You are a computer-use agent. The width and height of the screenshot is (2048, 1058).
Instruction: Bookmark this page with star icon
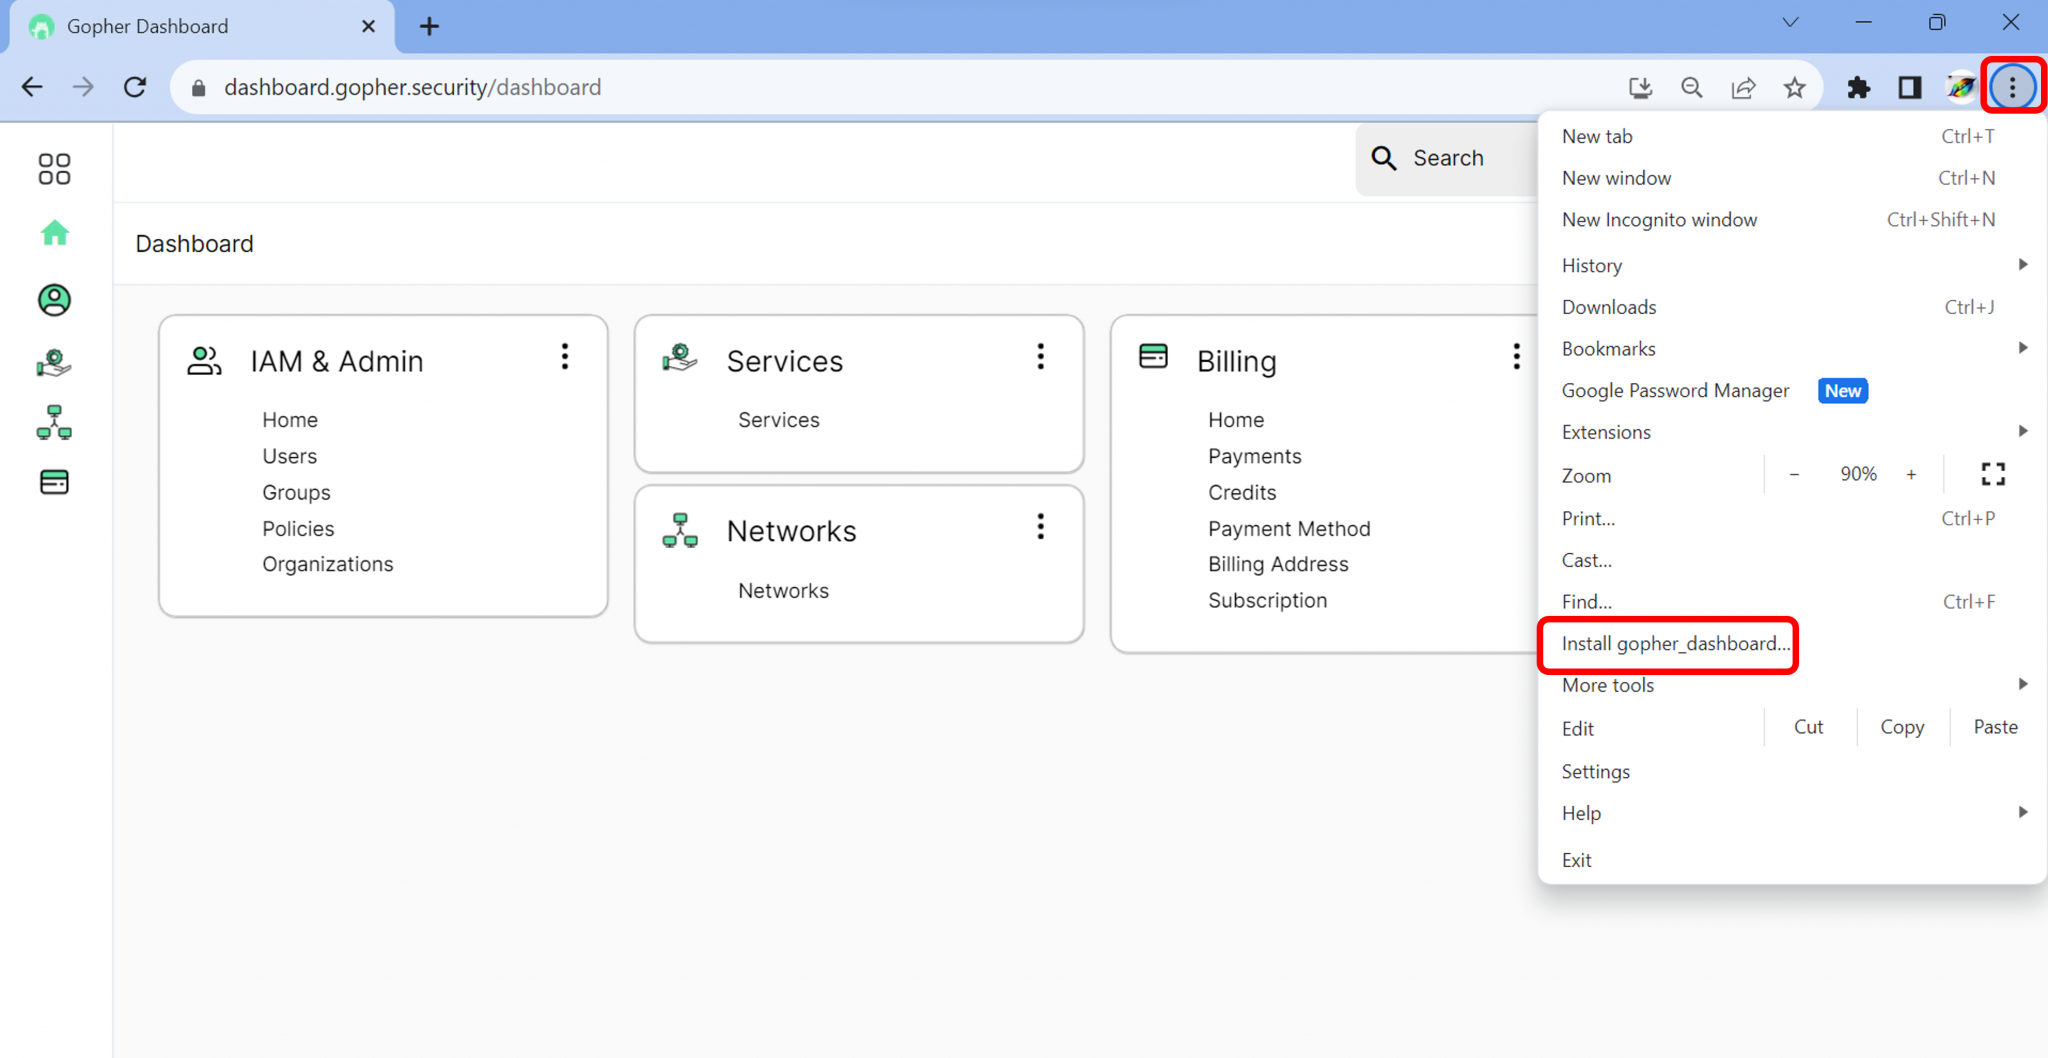click(x=1795, y=88)
